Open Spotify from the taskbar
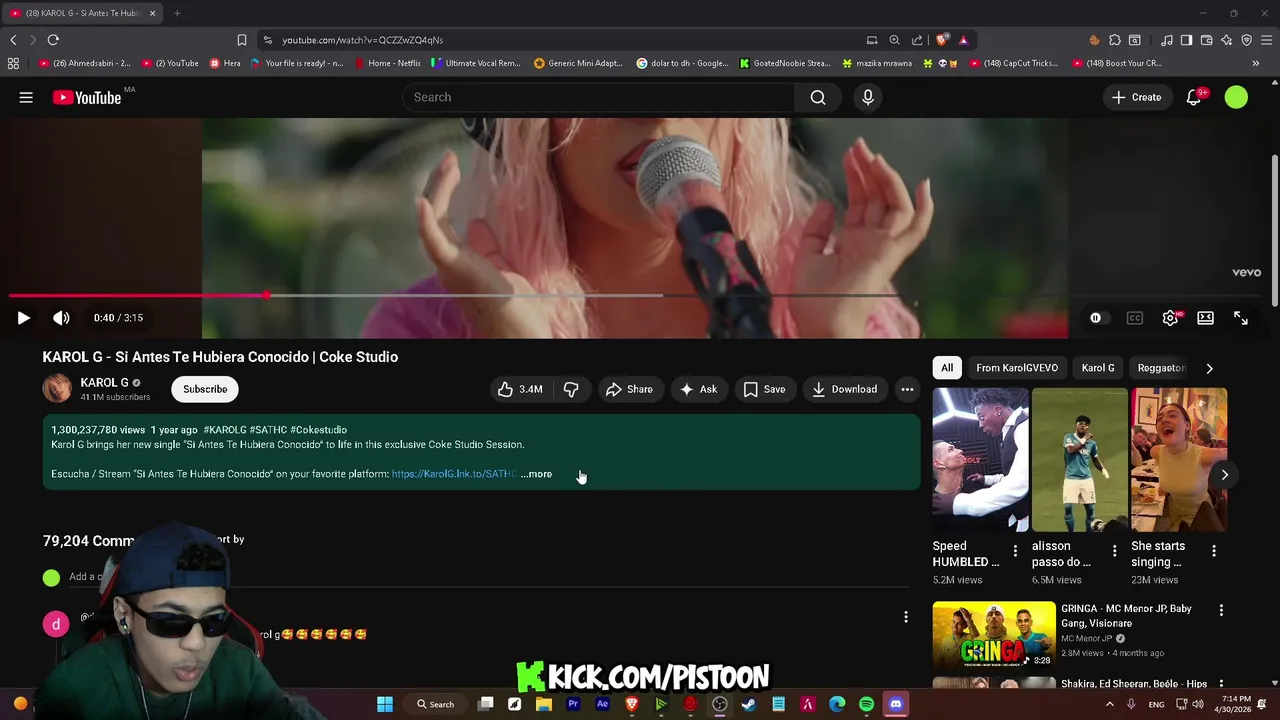This screenshot has height=720, width=1280. point(866,704)
